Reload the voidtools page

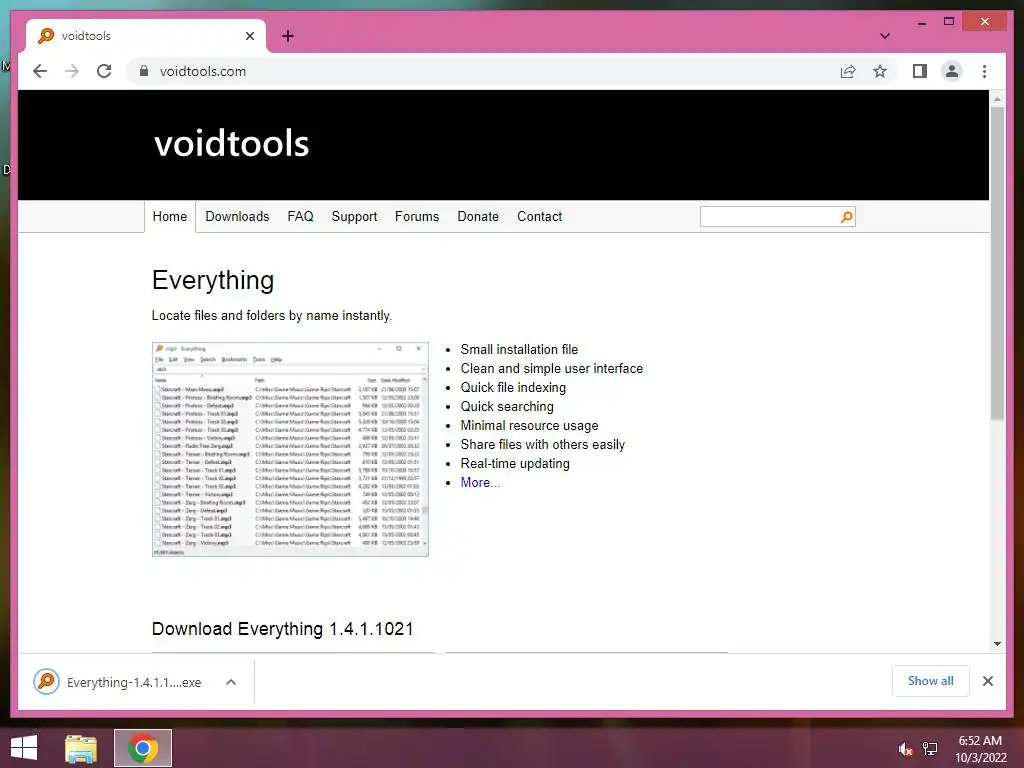coord(104,71)
